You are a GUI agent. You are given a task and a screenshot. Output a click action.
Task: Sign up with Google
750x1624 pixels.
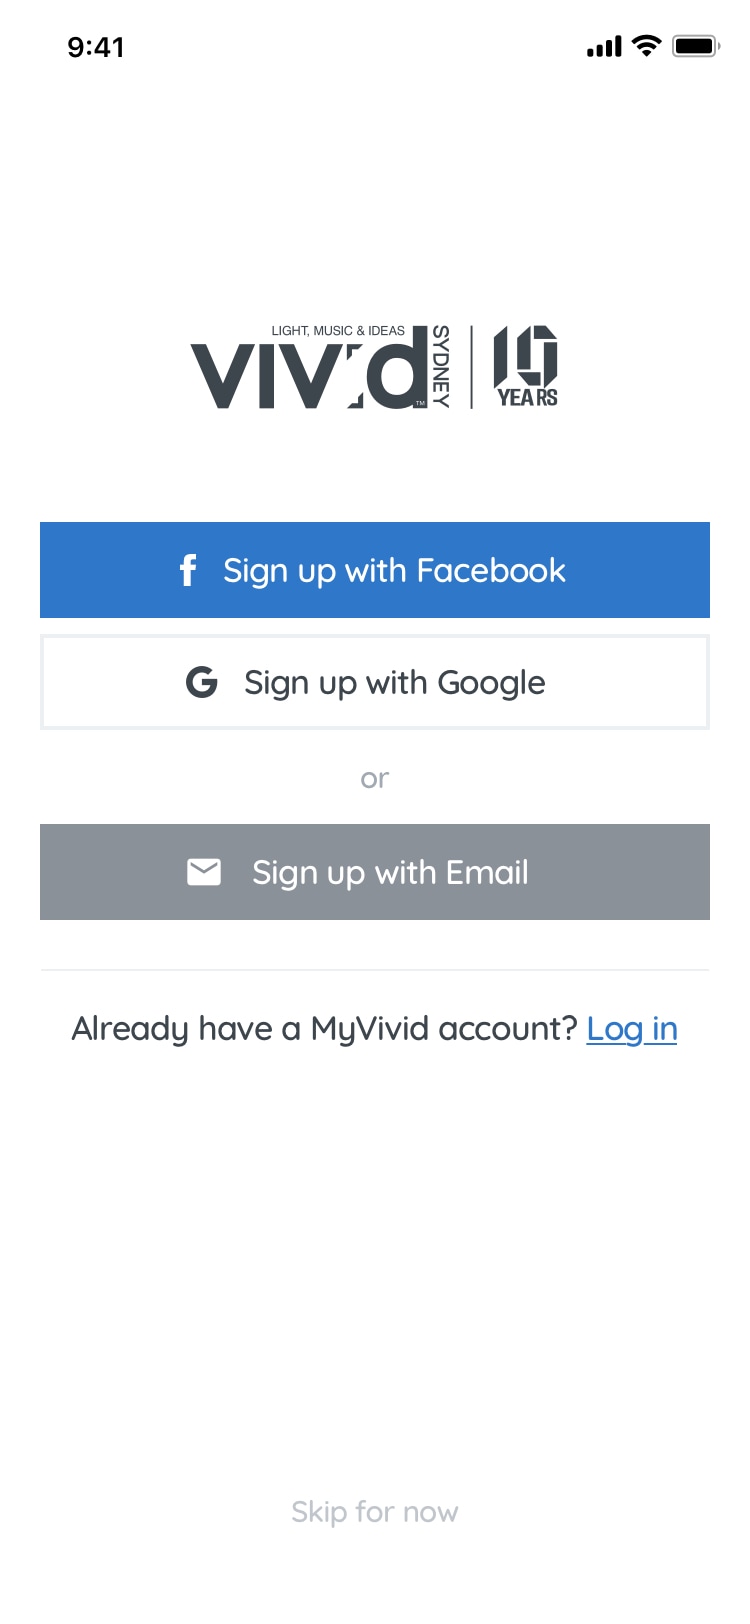[x=375, y=682]
